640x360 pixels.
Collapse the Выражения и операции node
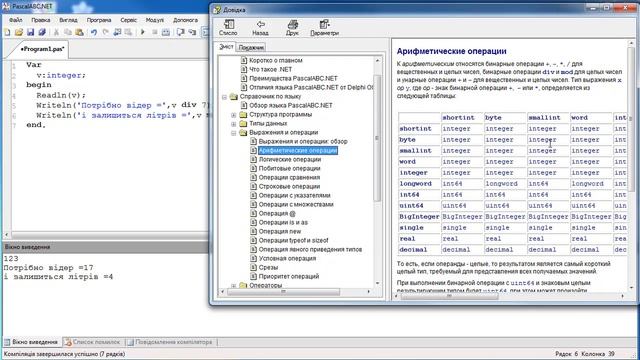(233, 133)
